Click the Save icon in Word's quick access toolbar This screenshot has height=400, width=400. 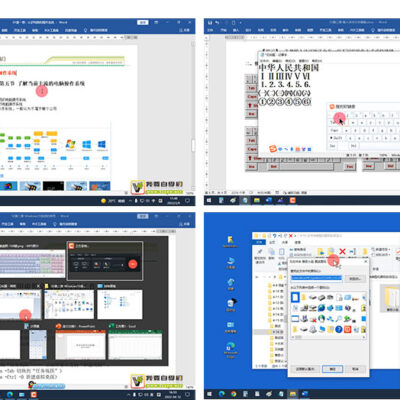pos(210,22)
